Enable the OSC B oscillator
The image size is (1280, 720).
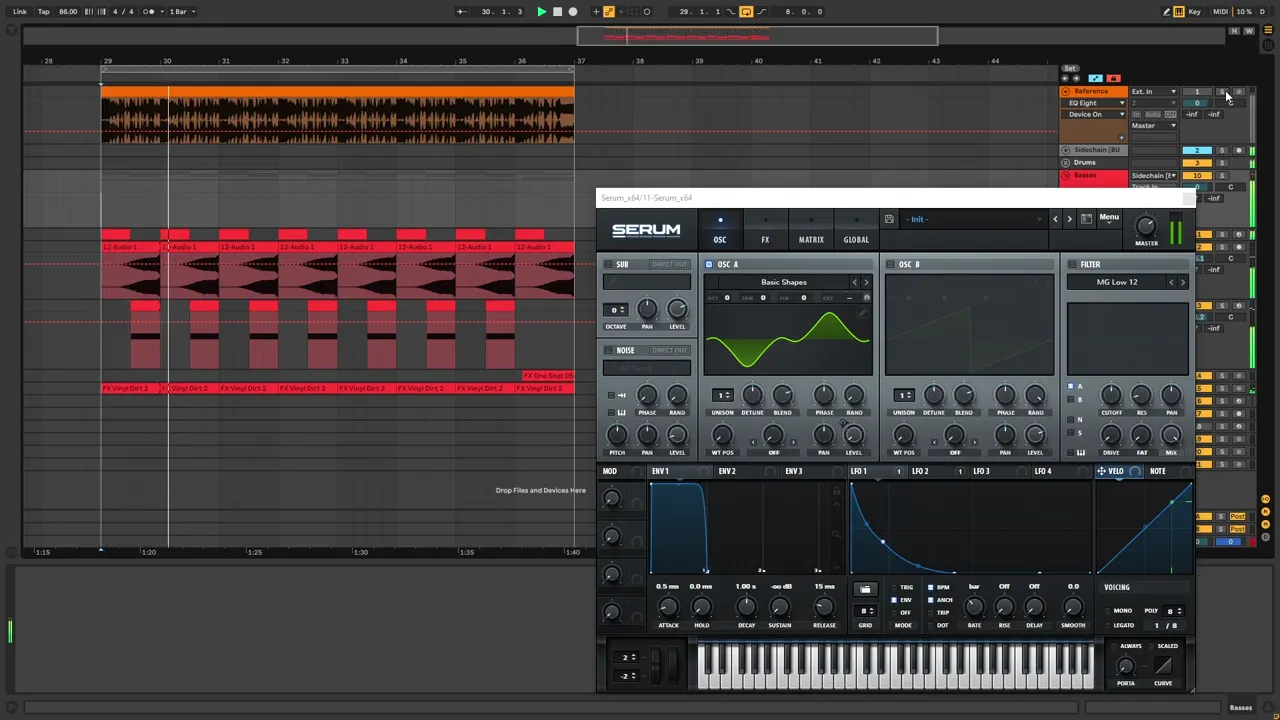pos(890,264)
